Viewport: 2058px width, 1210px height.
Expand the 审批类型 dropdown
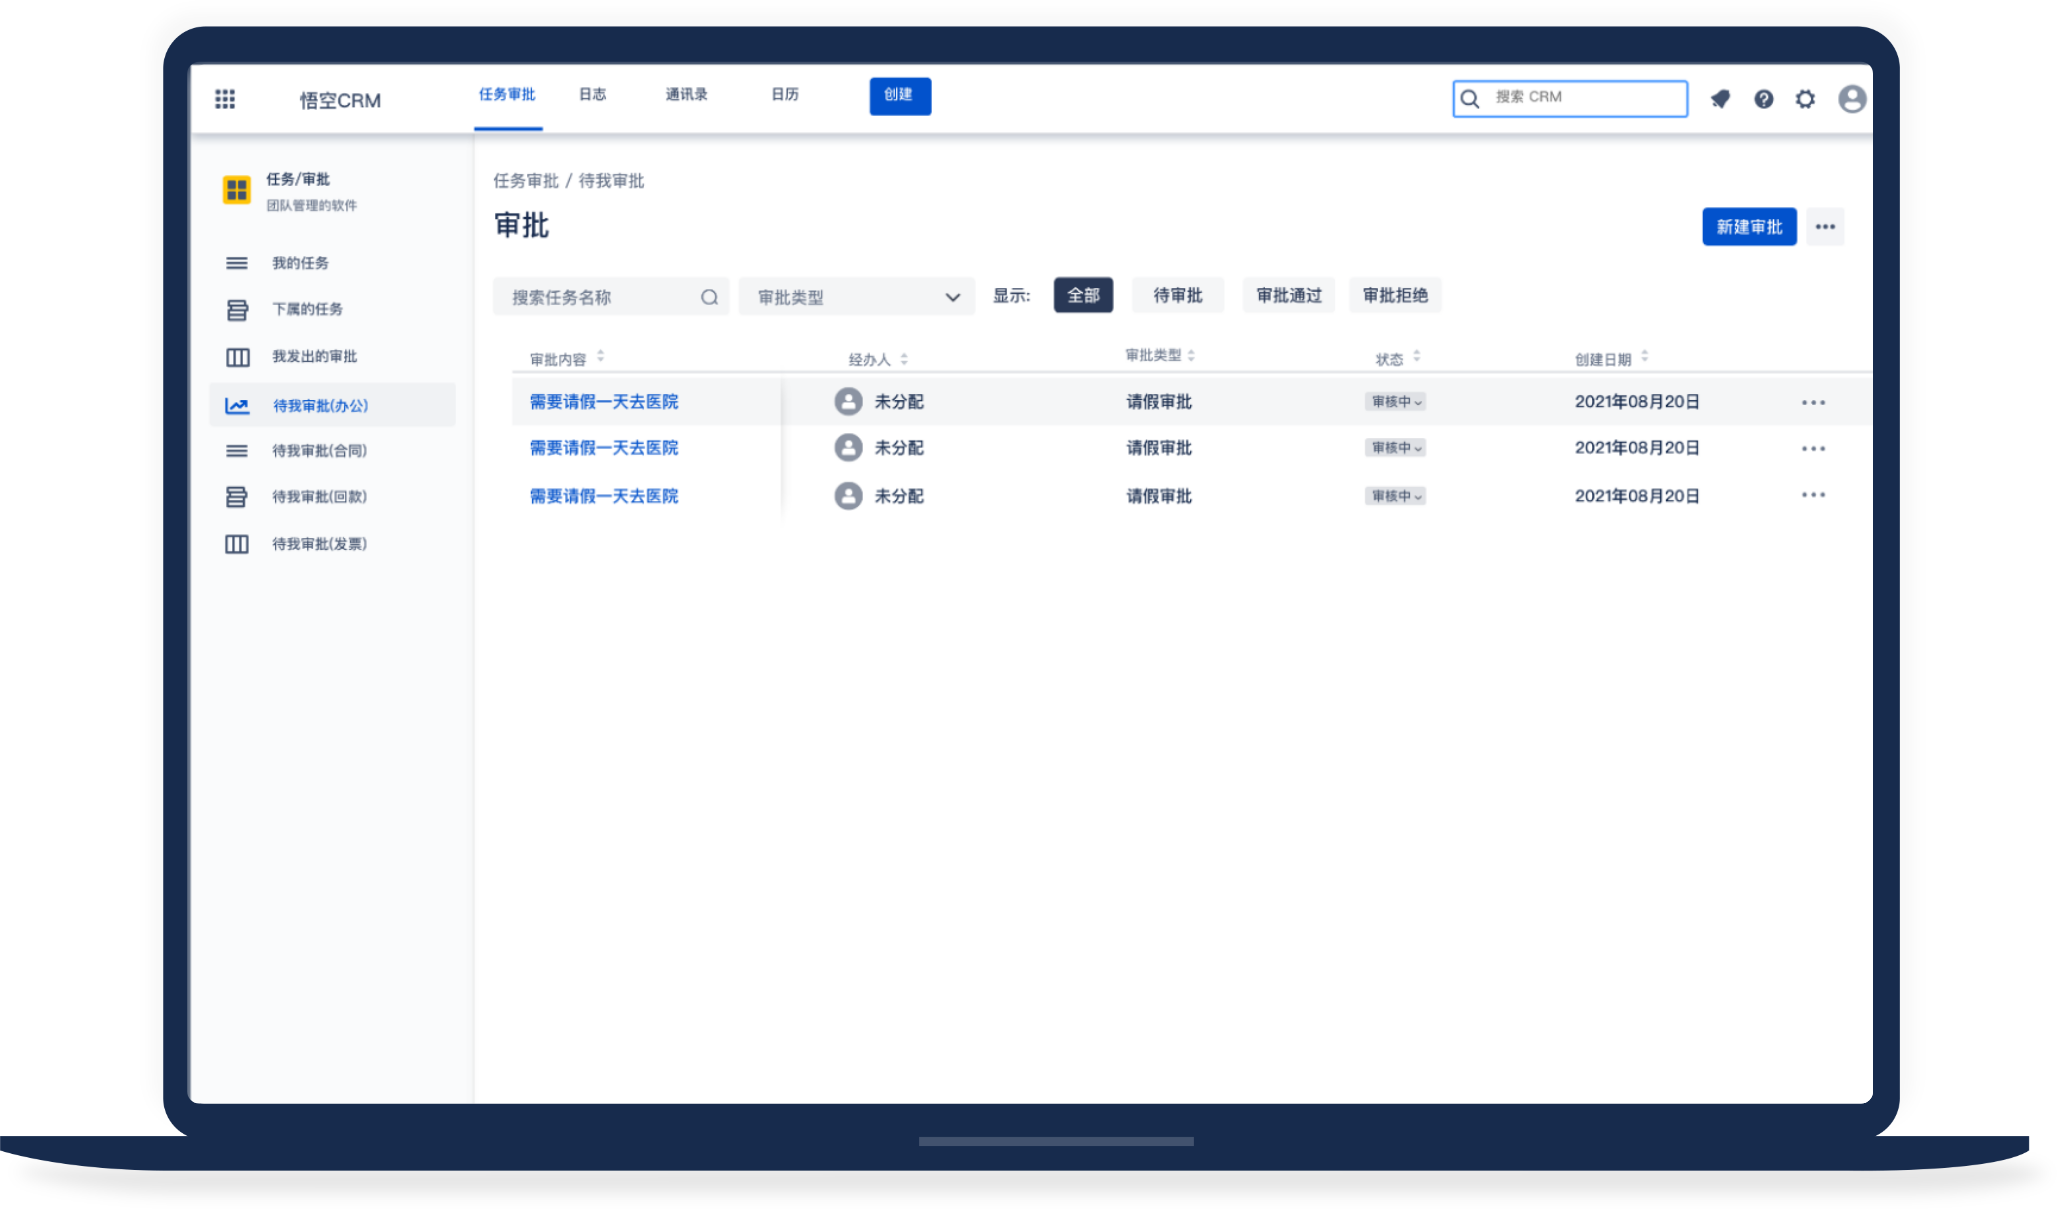pos(856,297)
